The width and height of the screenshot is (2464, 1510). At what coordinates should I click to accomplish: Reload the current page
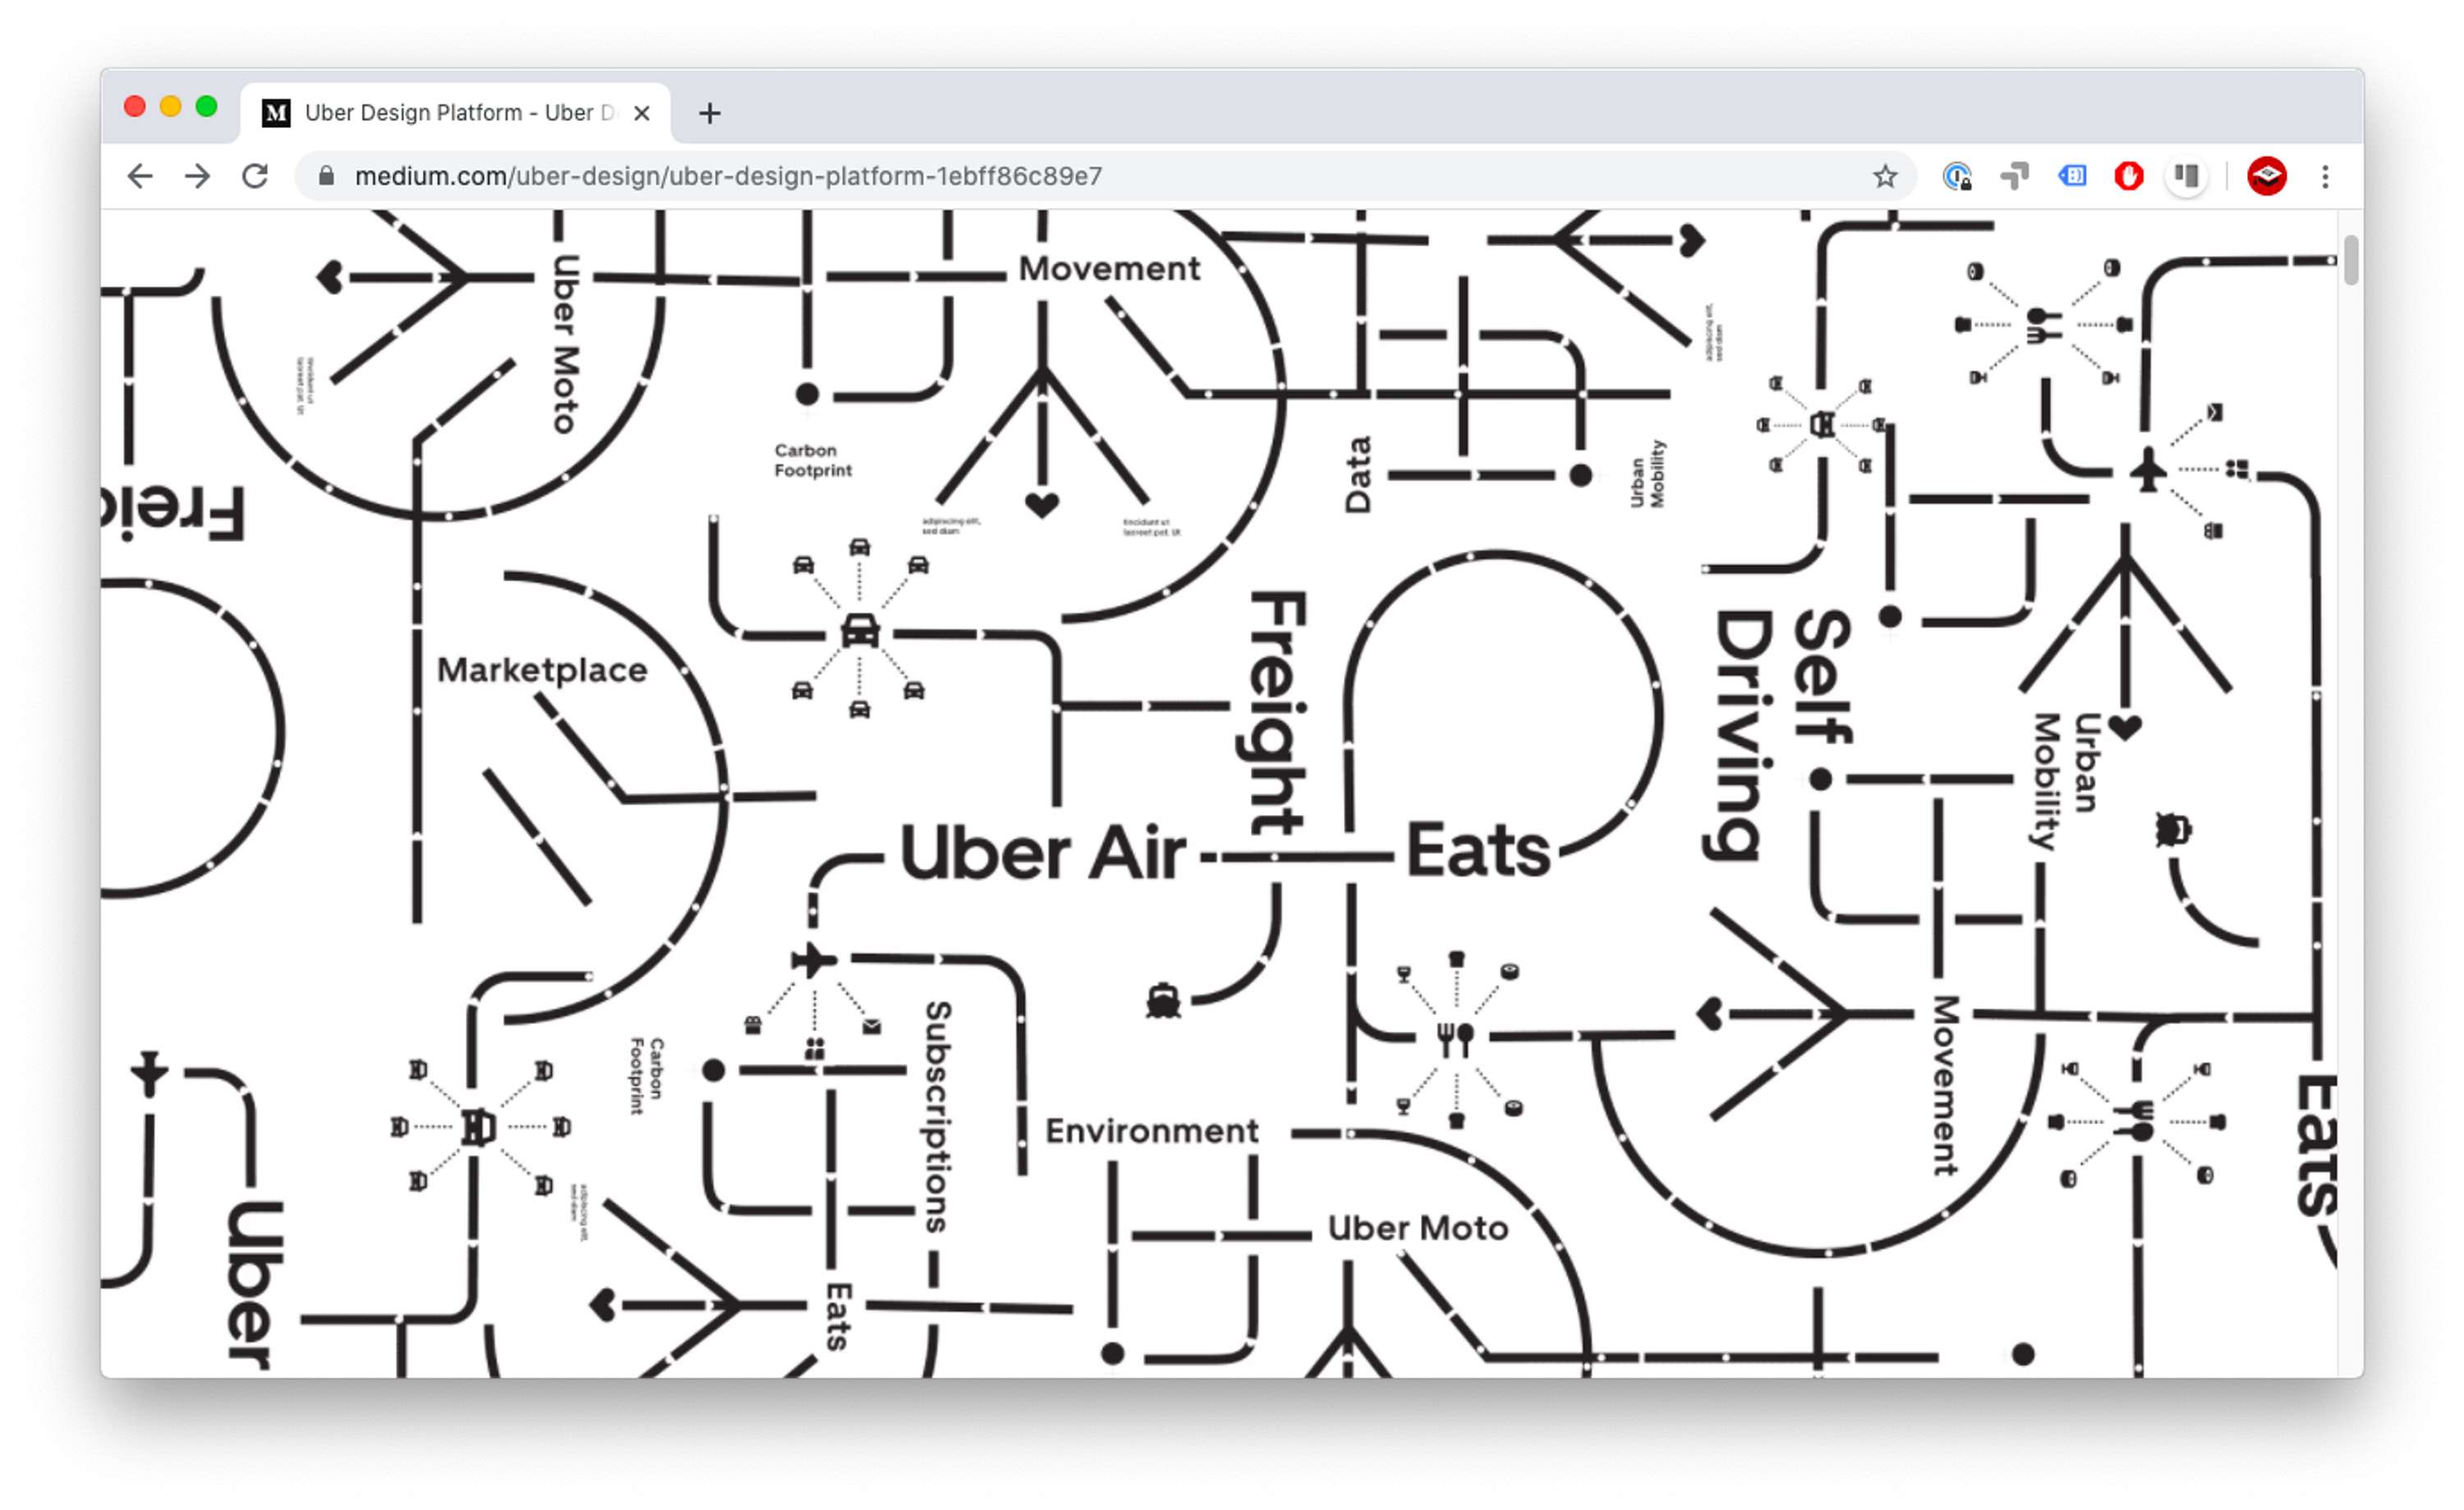point(256,176)
